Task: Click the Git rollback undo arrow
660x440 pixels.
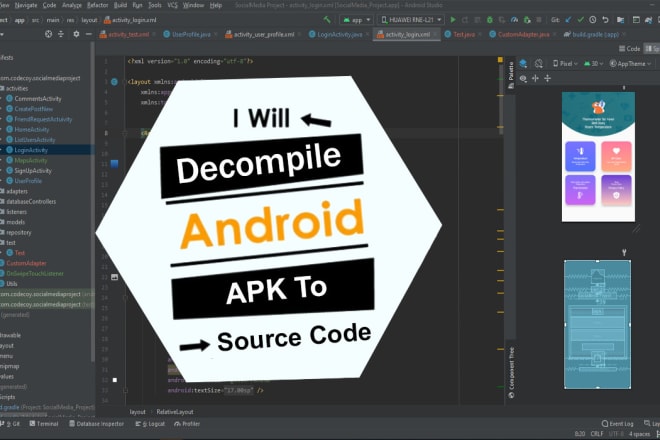Action: [605, 20]
